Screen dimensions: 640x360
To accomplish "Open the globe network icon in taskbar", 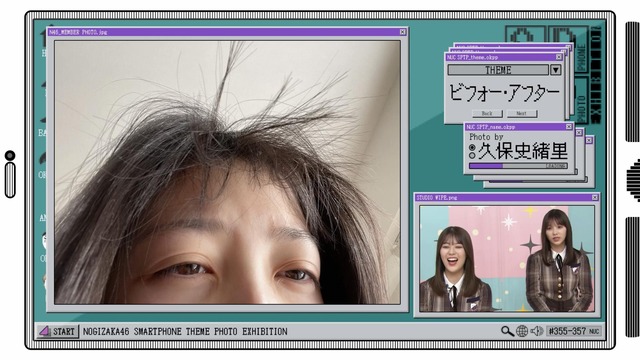I will (522, 331).
